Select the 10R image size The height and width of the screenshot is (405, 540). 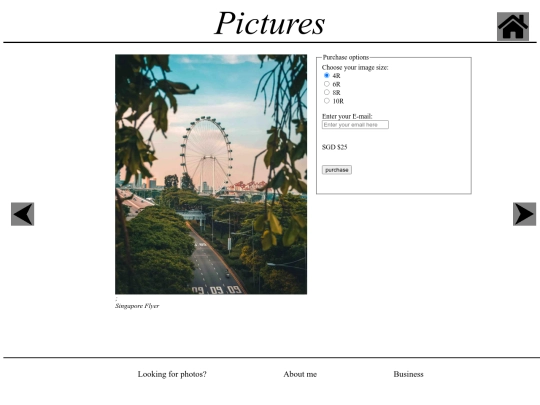point(326,101)
